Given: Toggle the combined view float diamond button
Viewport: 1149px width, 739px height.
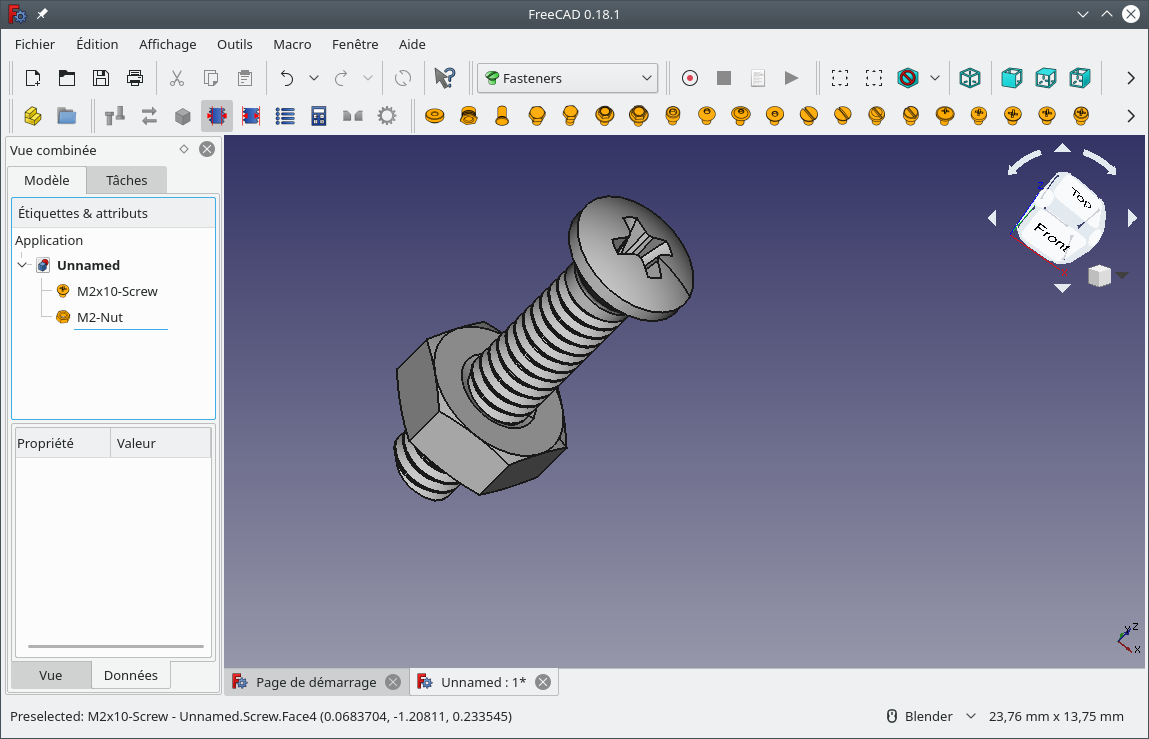Looking at the screenshot, I should pyautogui.click(x=184, y=149).
